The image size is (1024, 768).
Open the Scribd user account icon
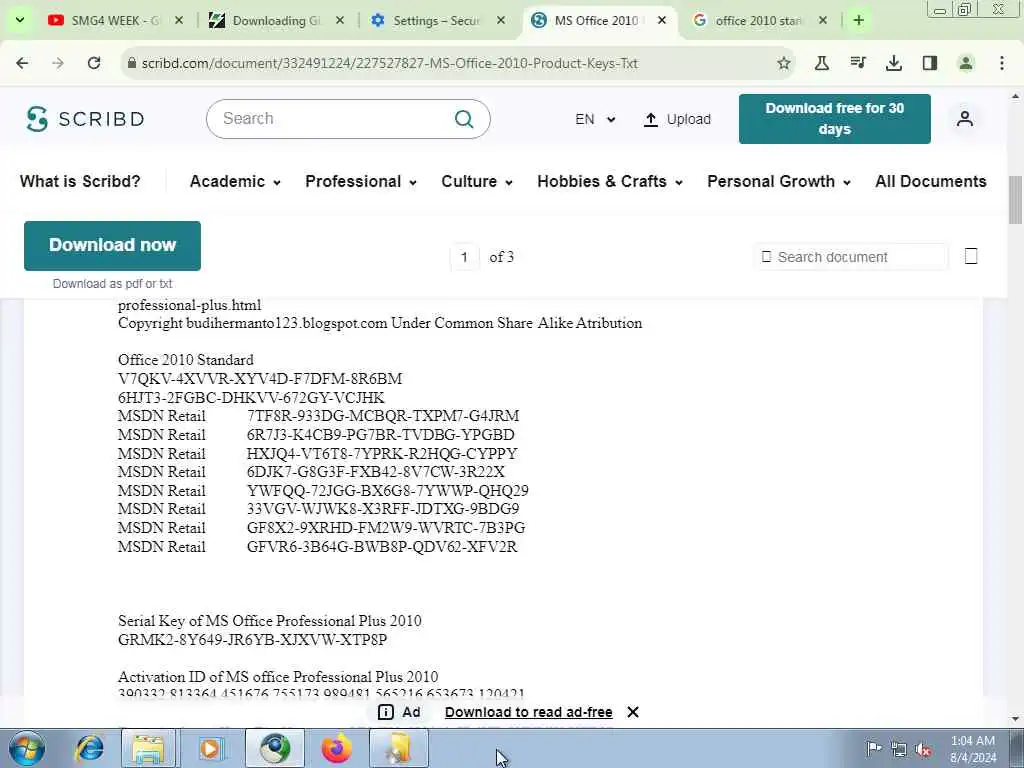[965, 119]
